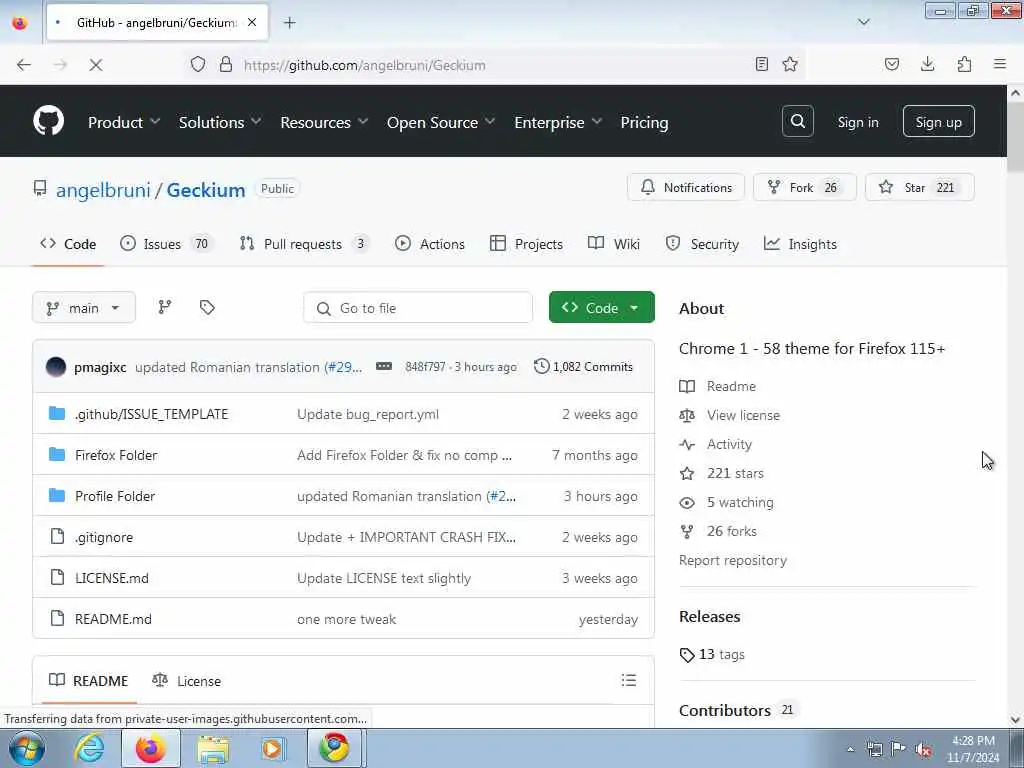Open the Firefox downloads icon
Image resolution: width=1024 pixels, height=768 pixels.
tap(927, 64)
